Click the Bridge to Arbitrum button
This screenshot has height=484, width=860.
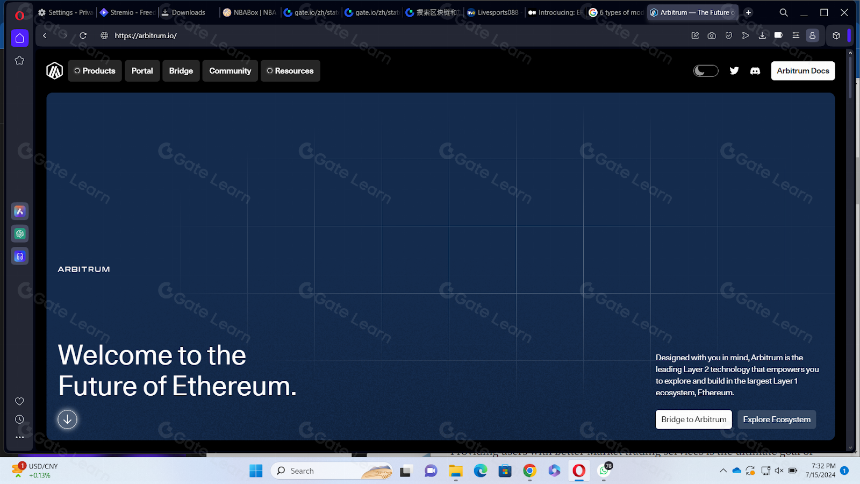(693, 419)
